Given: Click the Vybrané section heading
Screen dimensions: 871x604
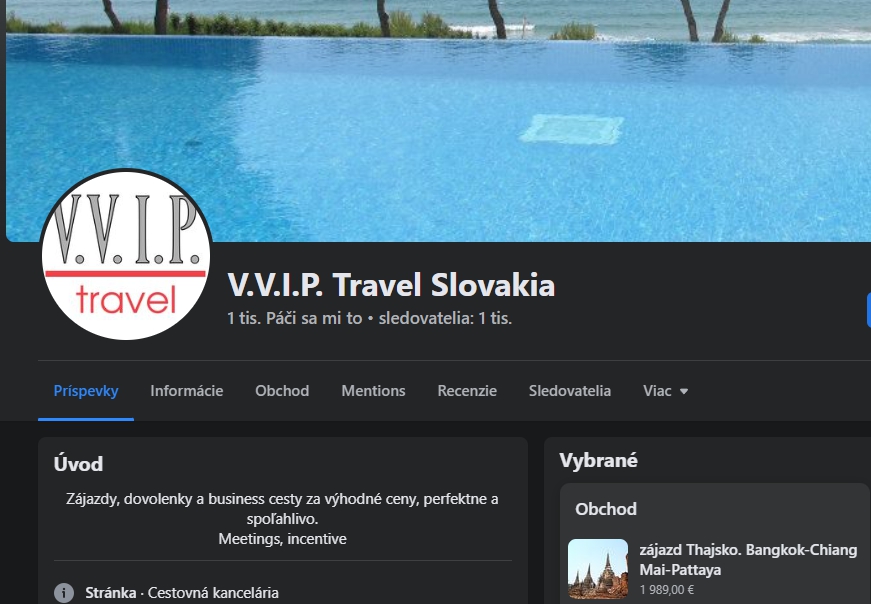Looking at the screenshot, I should tap(599, 461).
